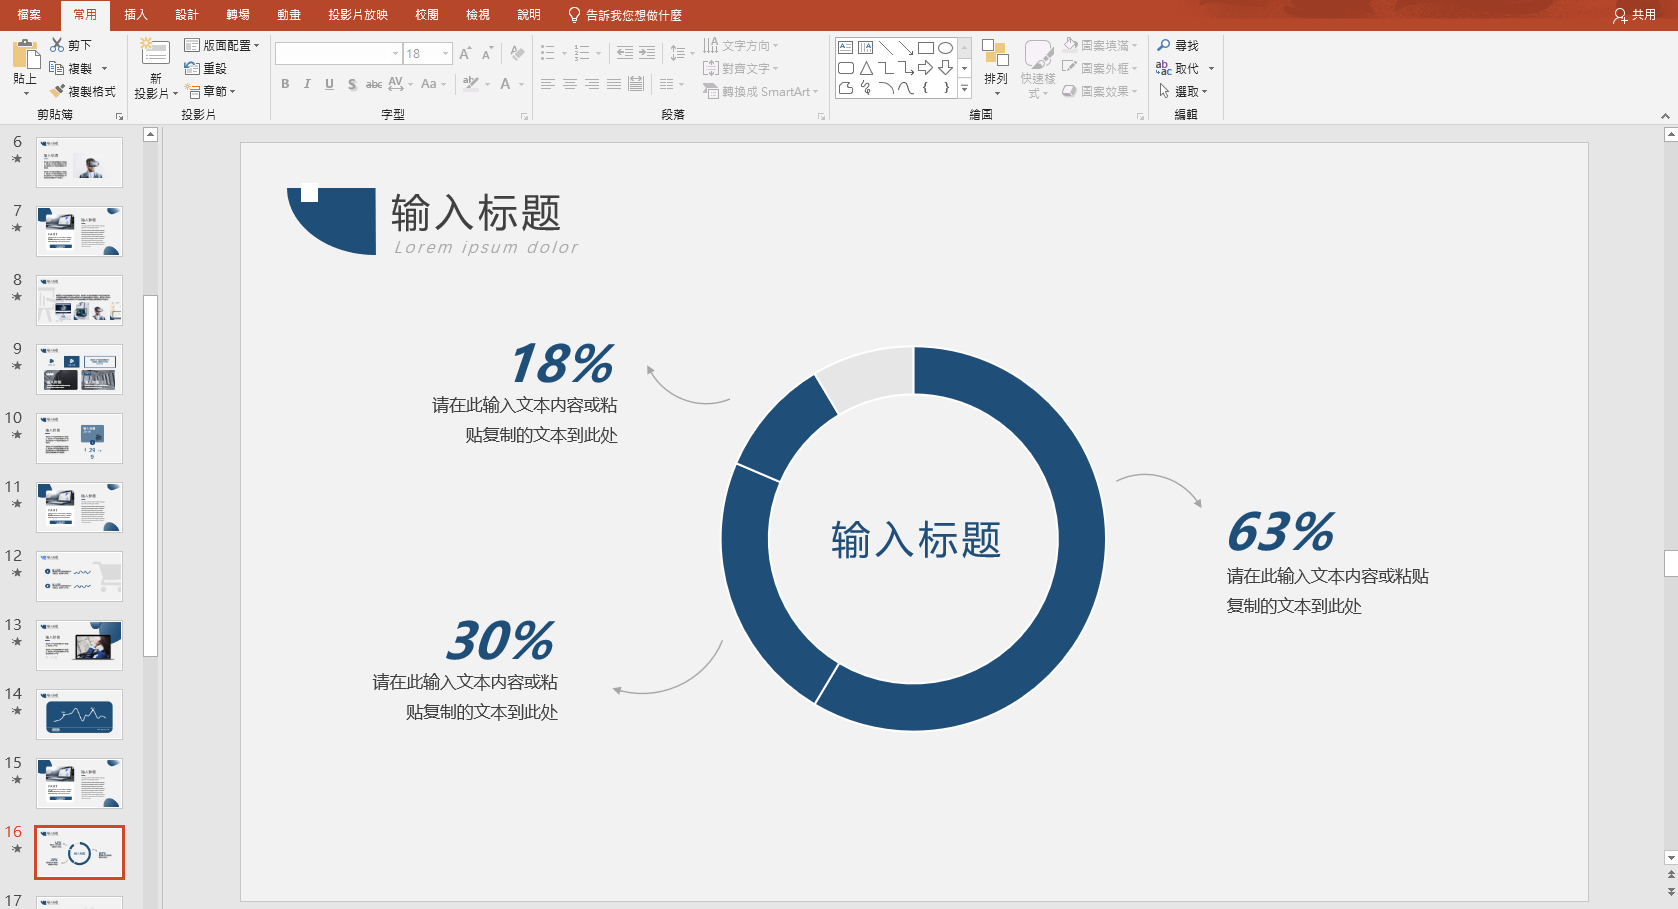Screen dimensions: 1678x909
Task: Toggle italic formatting
Action: pos(307,84)
